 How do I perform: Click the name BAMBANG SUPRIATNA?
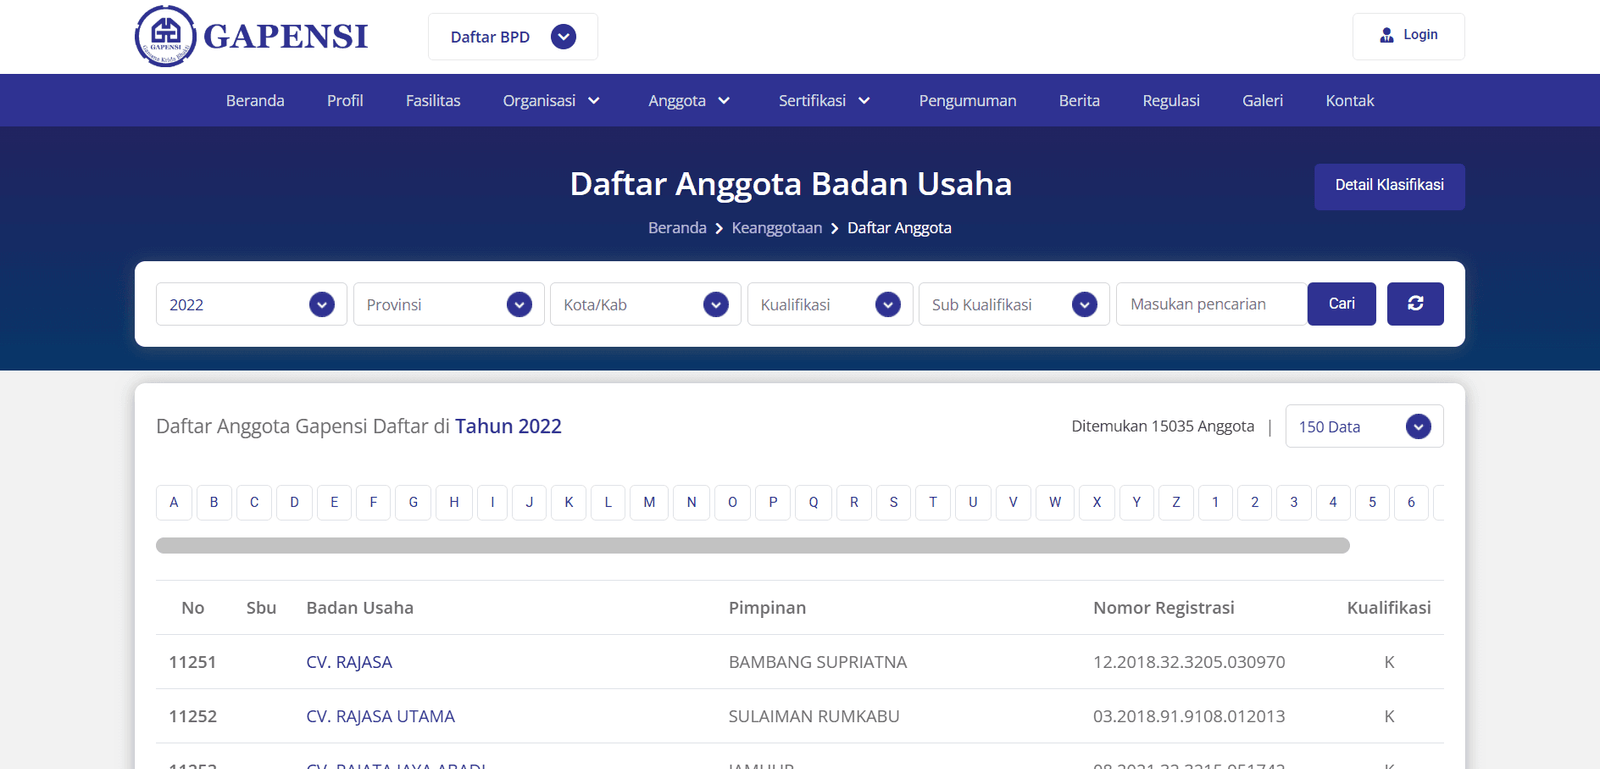click(x=818, y=662)
